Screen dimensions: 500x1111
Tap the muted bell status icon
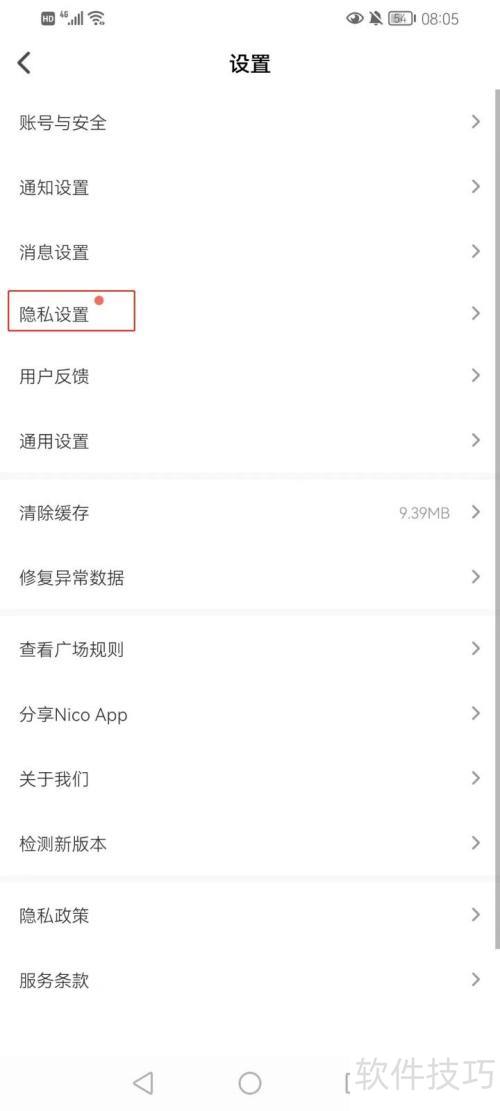coord(375,18)
